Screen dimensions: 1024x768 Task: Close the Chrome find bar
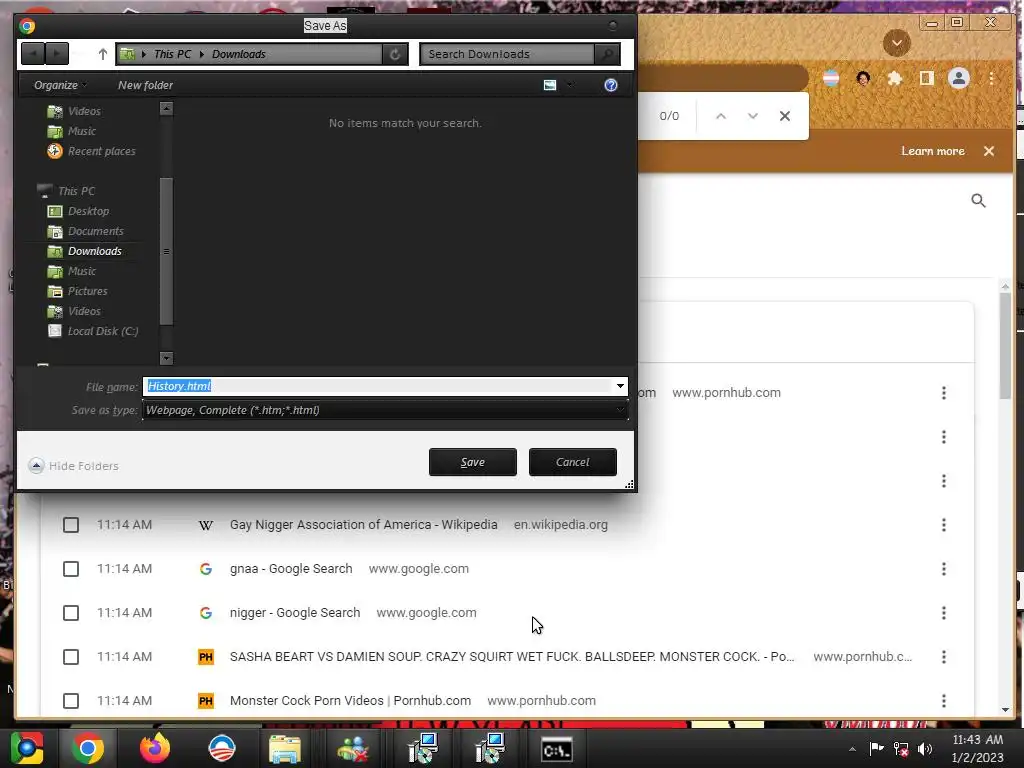coord(785,116)
